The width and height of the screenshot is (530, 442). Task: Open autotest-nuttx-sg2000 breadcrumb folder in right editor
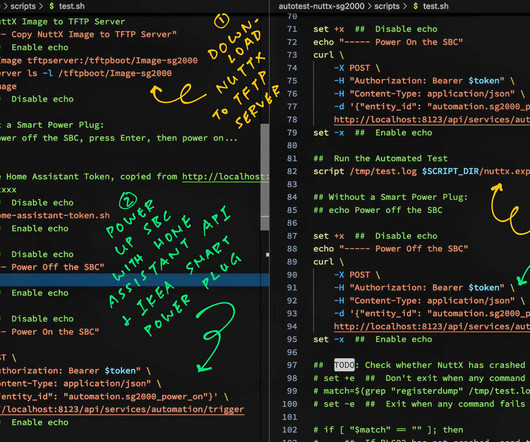click(x=321, y=6)
